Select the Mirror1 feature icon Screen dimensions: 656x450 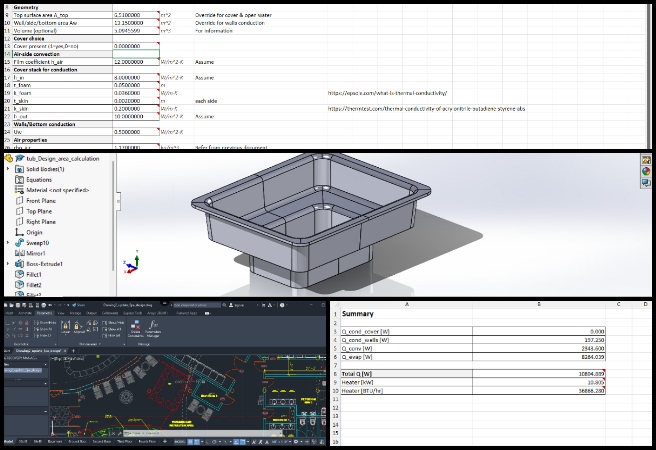[20, 253]
